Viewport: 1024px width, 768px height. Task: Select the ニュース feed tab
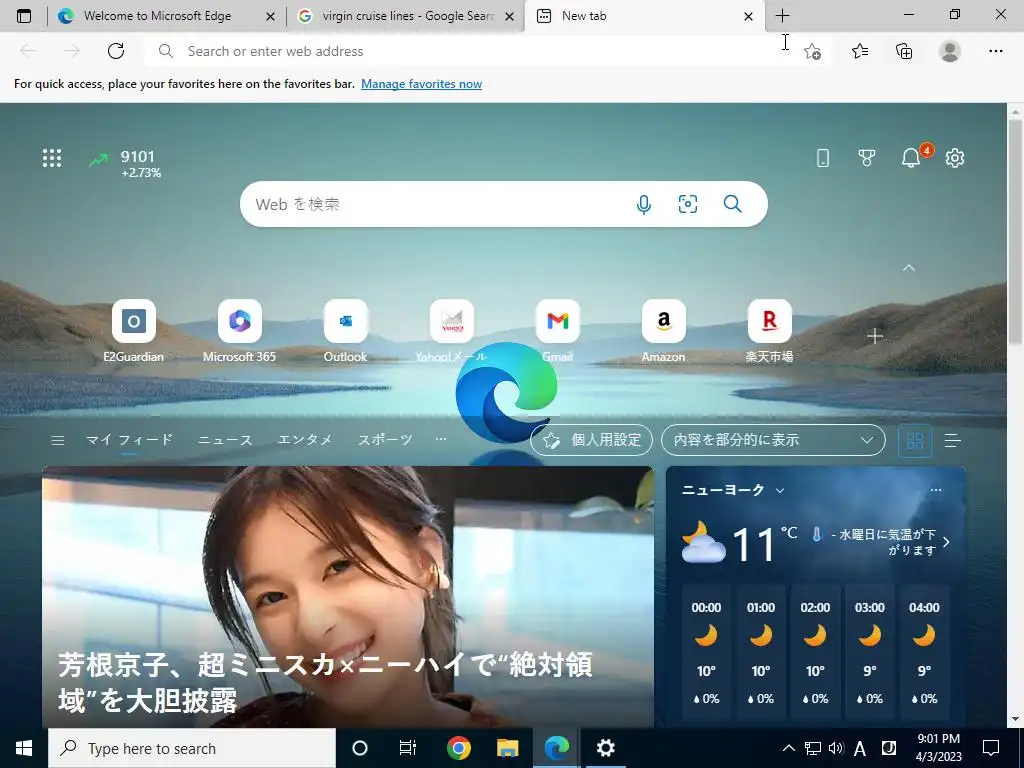click(225, 440)
